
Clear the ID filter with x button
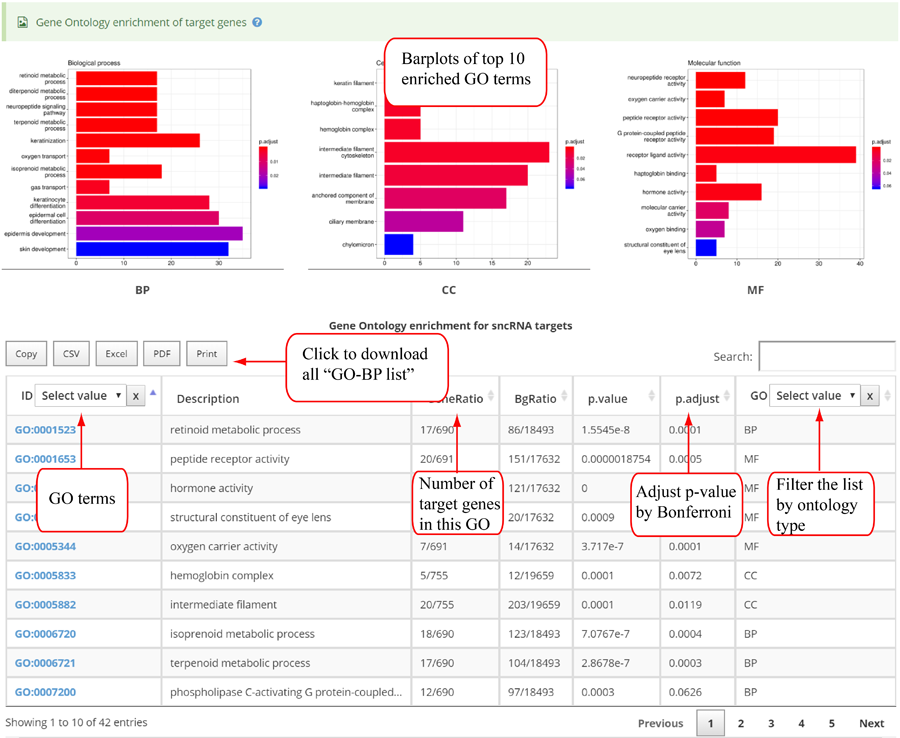pyautogui.click(x=137, y=396)
